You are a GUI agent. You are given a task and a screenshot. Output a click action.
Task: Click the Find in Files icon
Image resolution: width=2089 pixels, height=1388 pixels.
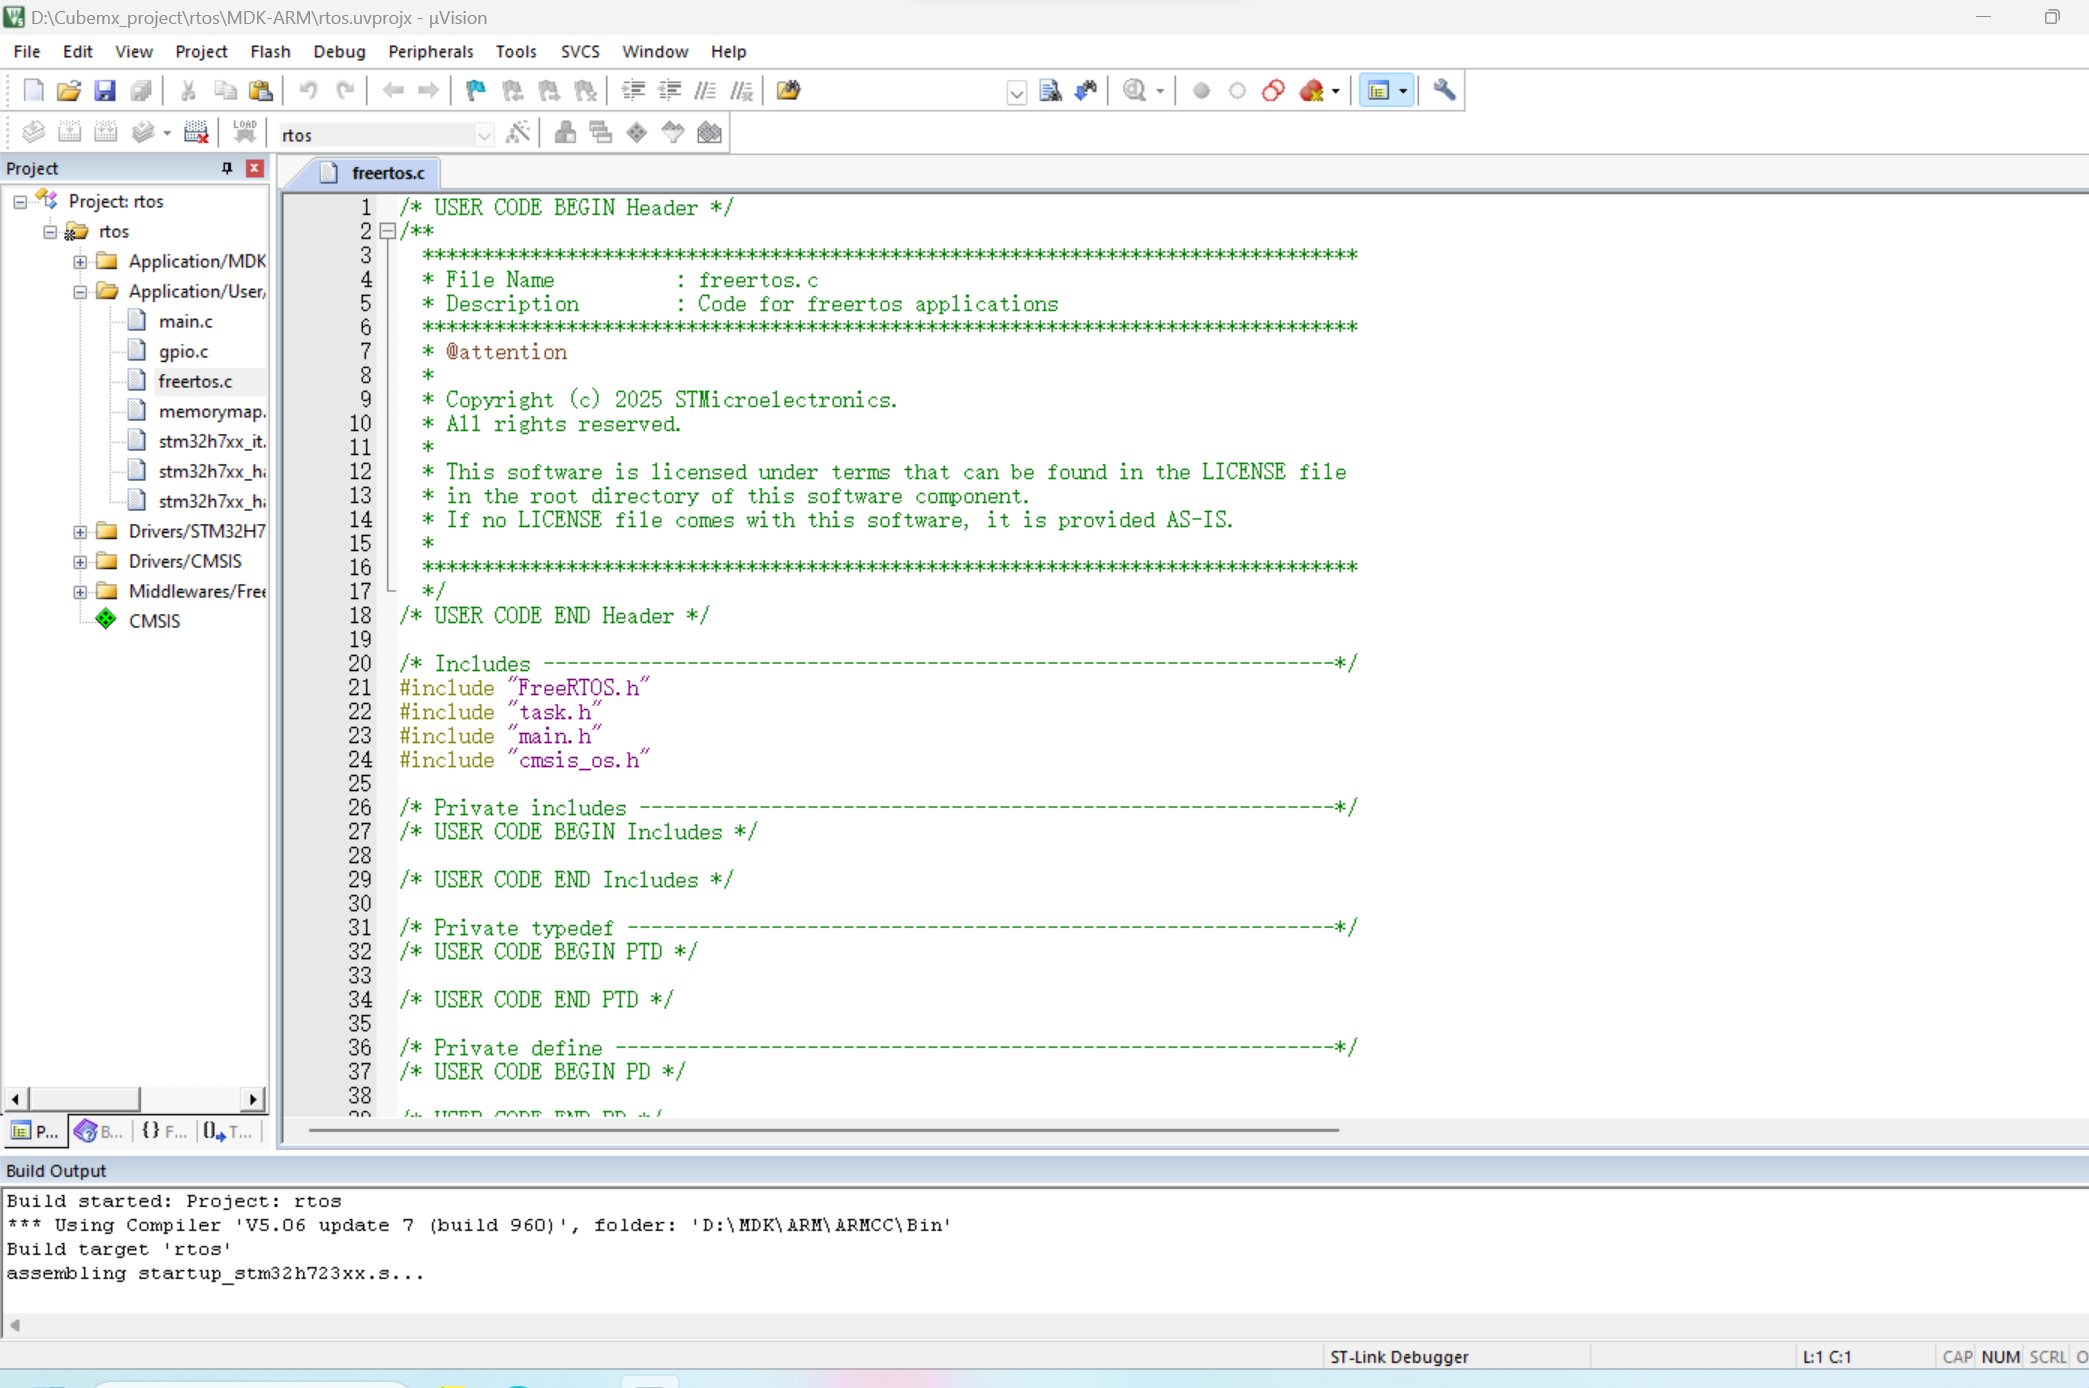[1050, 91]
